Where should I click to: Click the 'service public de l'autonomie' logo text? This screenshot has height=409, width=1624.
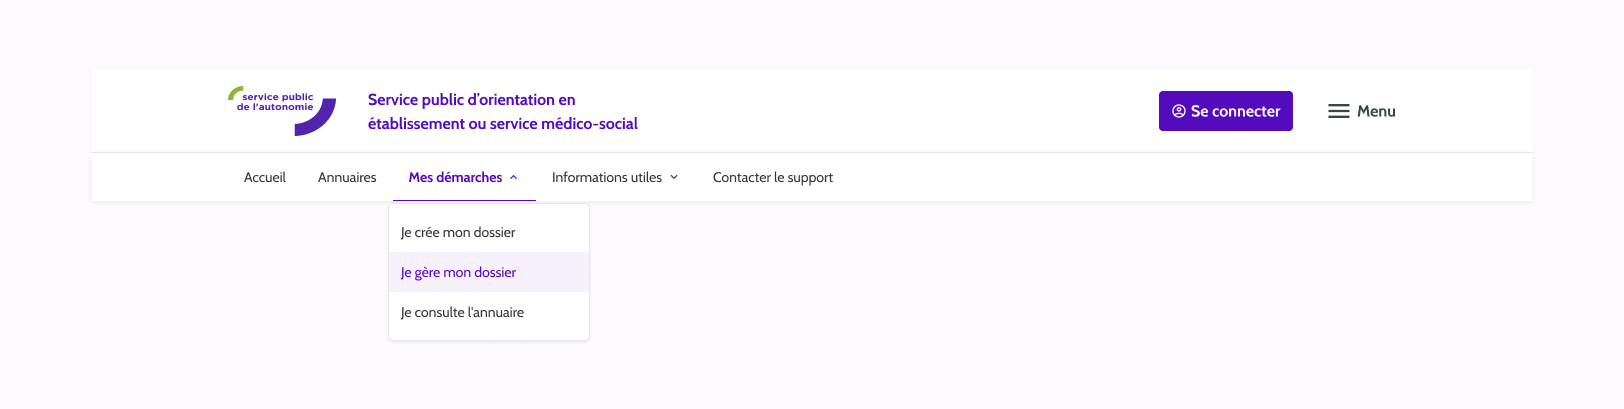pyautogui.click(x=275, y=102)
